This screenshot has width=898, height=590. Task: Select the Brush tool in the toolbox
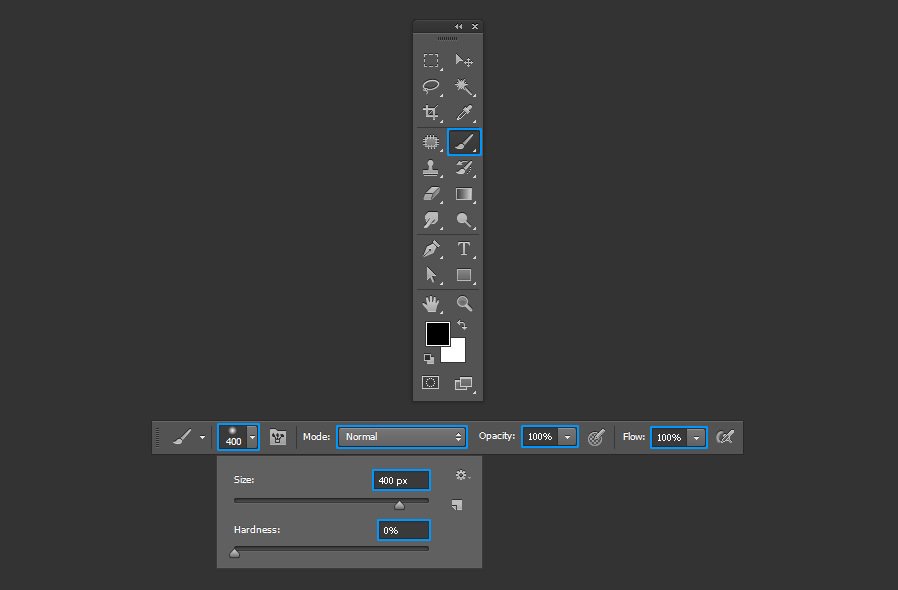click(464, 142)
